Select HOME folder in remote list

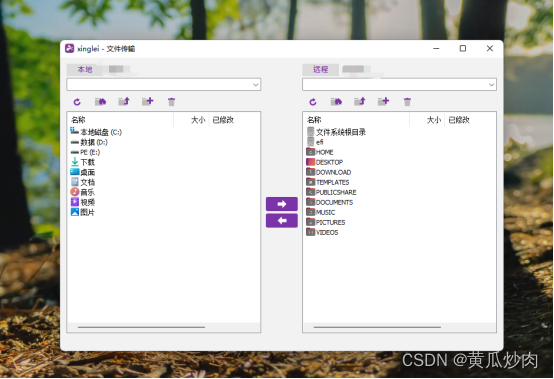[320, 152]
